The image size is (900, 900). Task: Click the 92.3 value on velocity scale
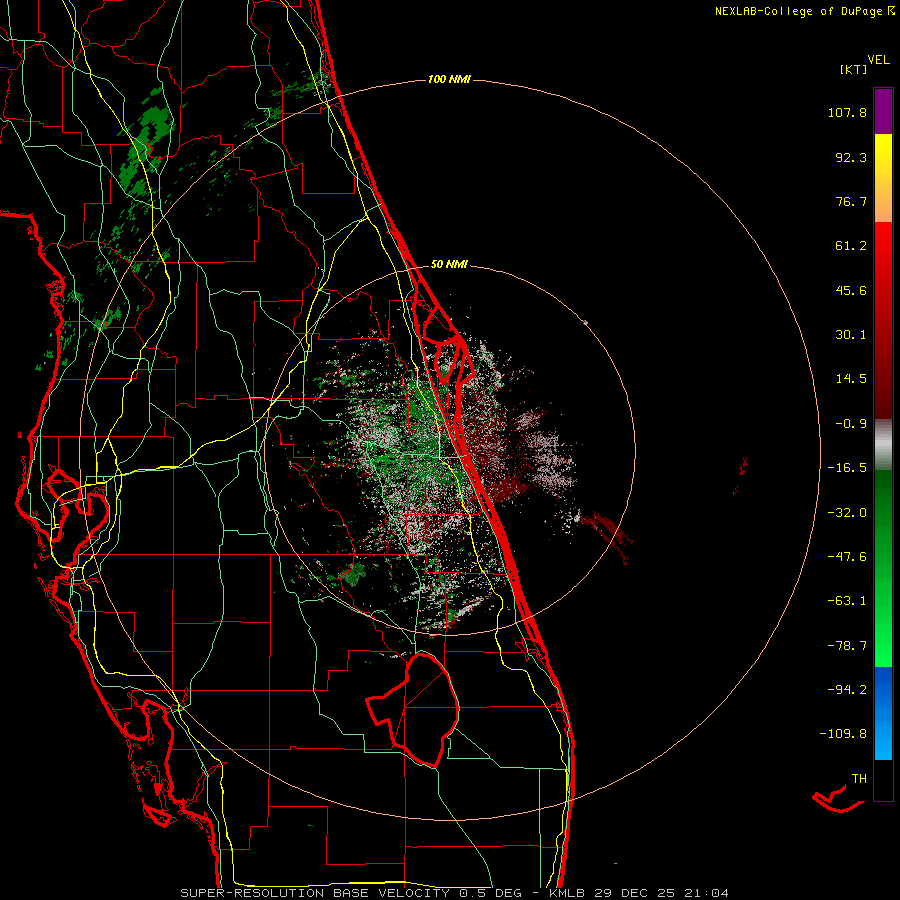click(x=851, y=157)
